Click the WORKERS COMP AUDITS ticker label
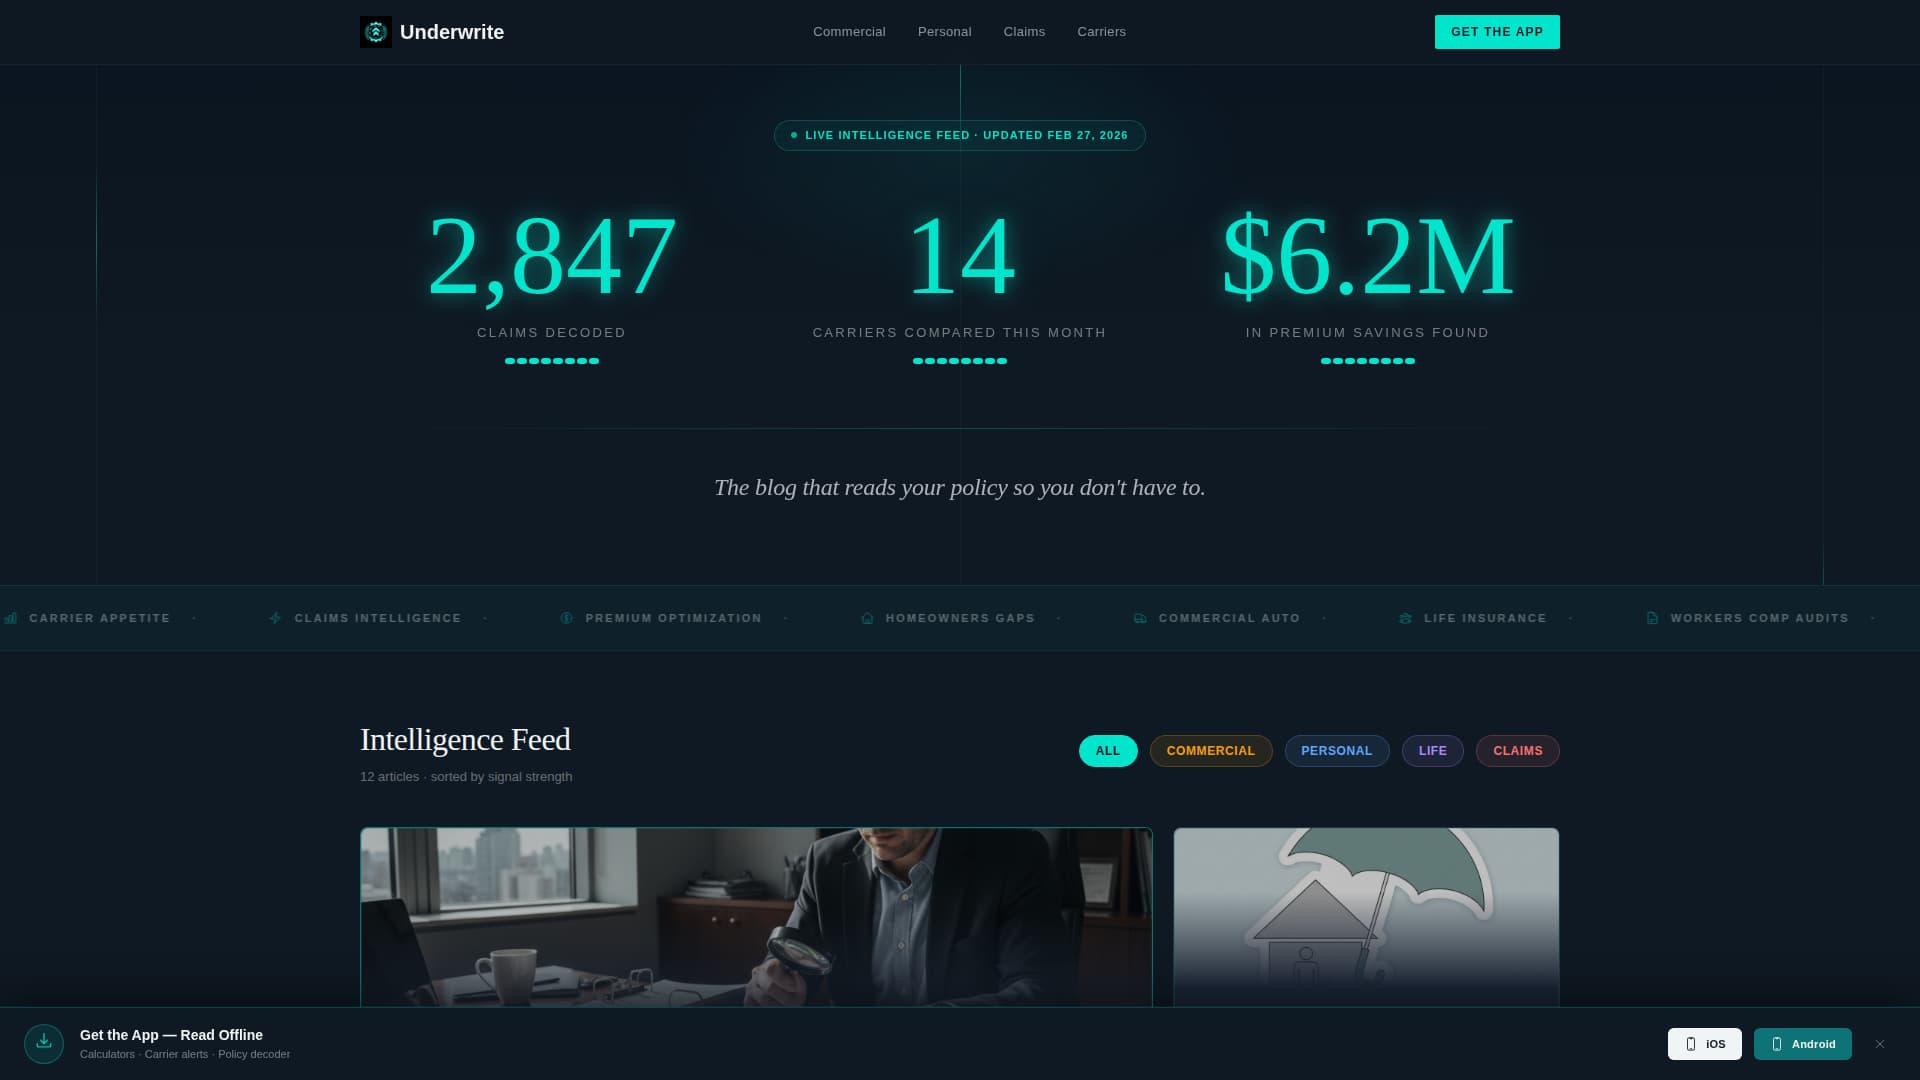Image resolution: width=1920 pixels, height=1080 pixels. [x=1760, y=618]
